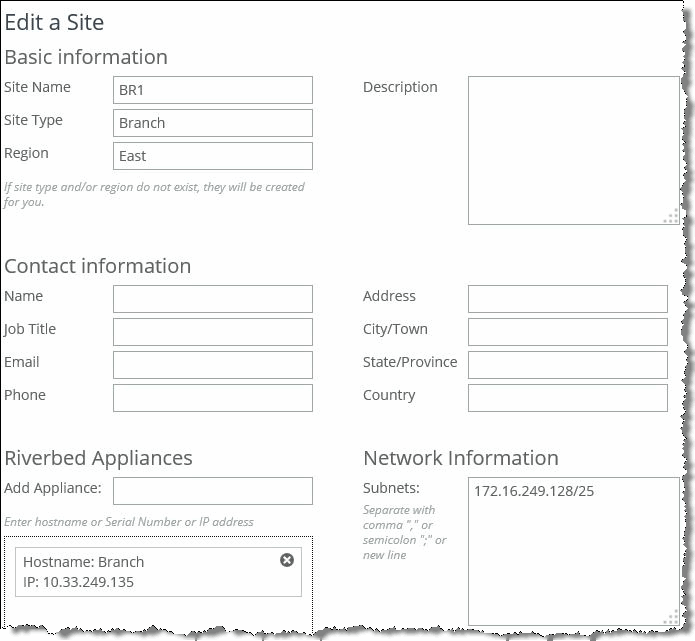Screen dimensions: 695x641
Task: Click the Country input field
Action: coord(567,398)
